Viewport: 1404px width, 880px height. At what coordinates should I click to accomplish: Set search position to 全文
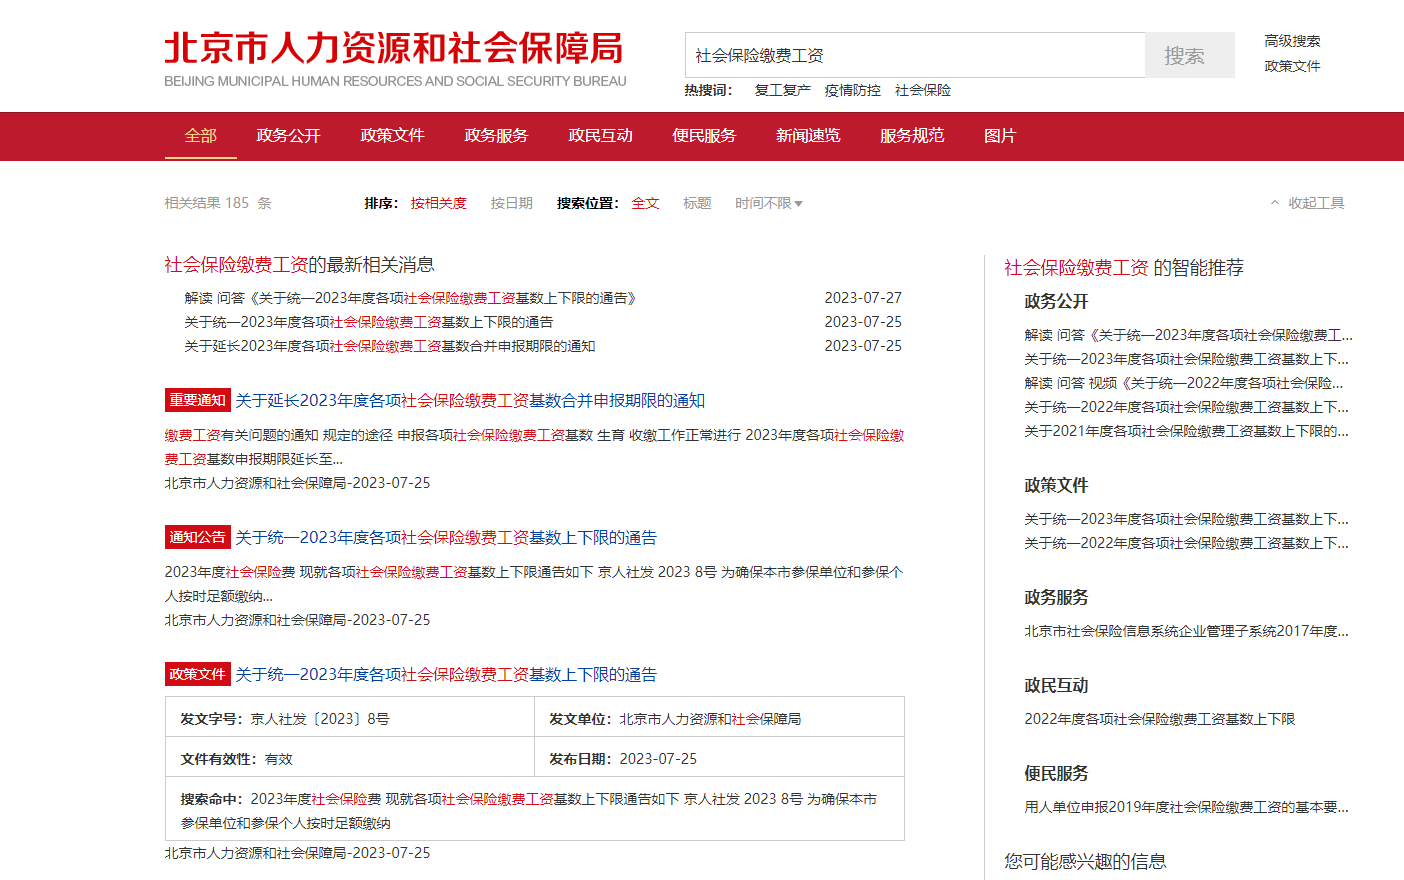click(645, 203)
